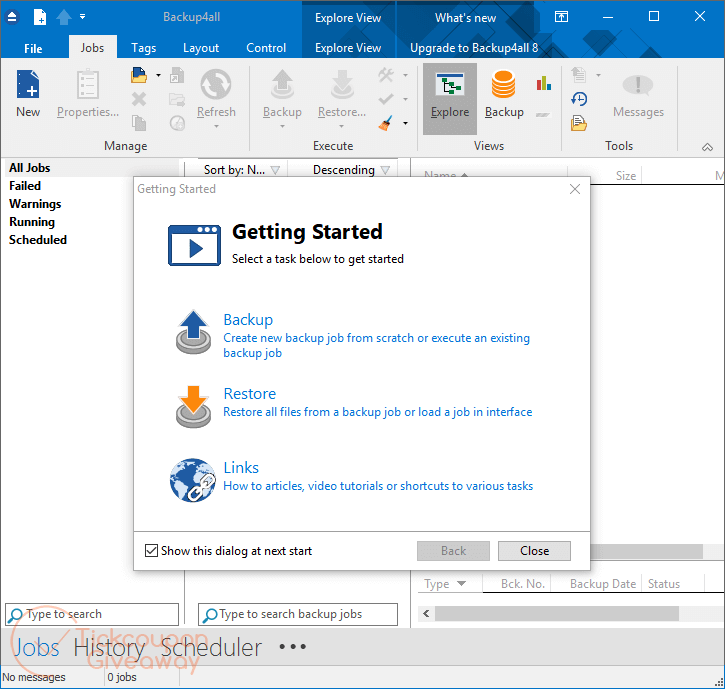Click the quick access blue up arrow icon

tap(64, 17)
